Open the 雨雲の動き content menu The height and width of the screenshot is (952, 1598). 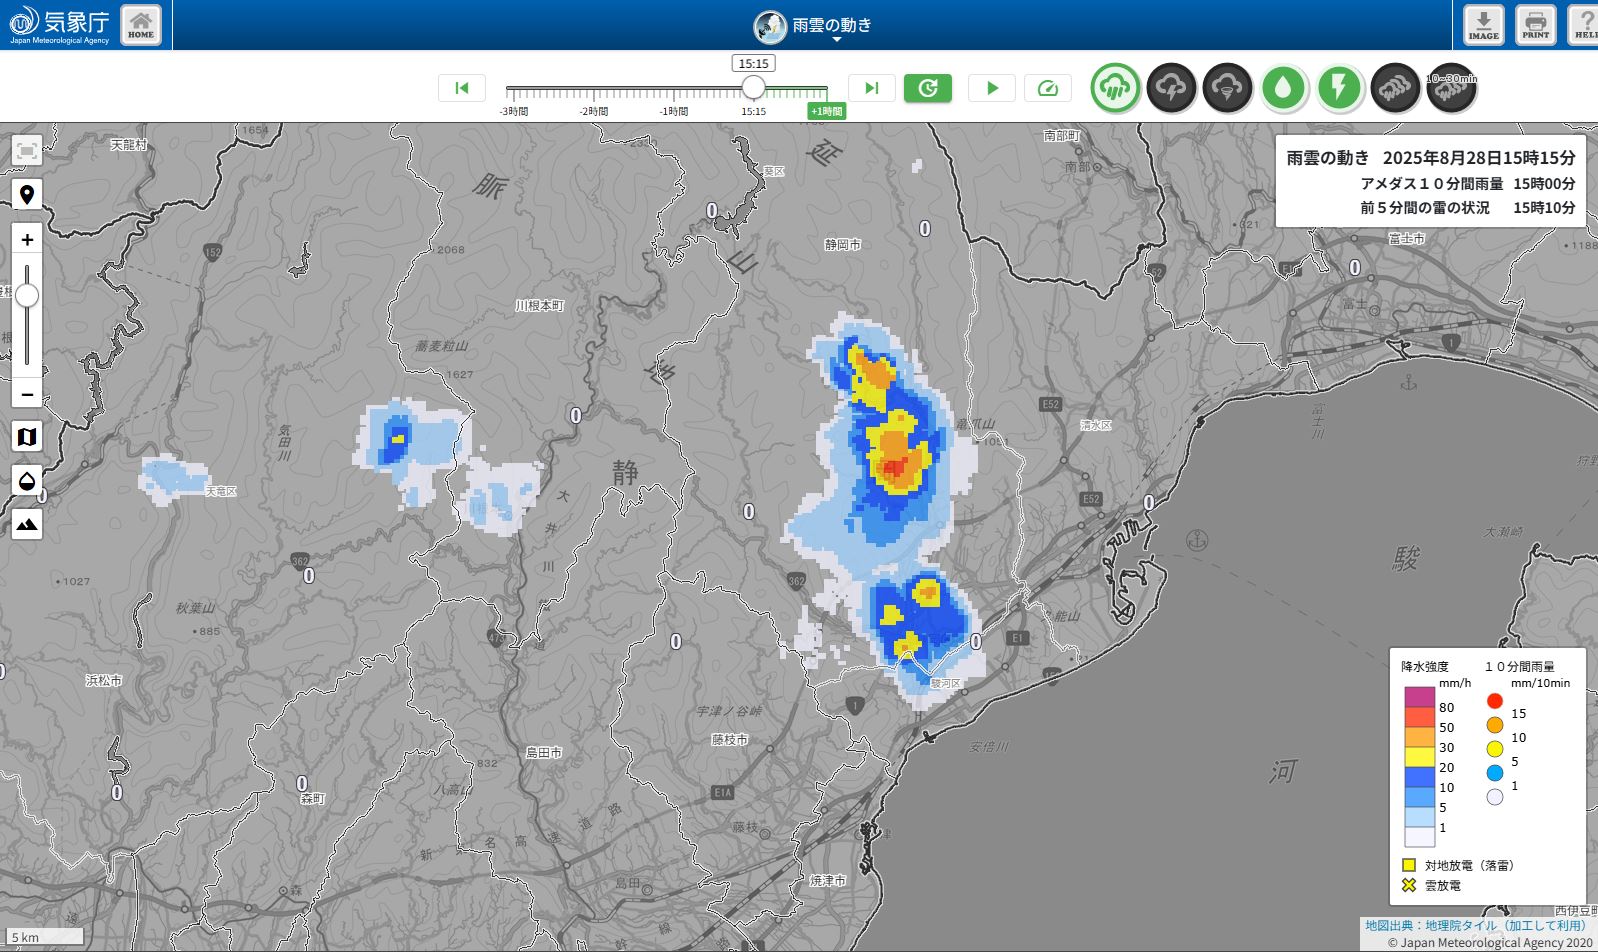coord(813,26)
